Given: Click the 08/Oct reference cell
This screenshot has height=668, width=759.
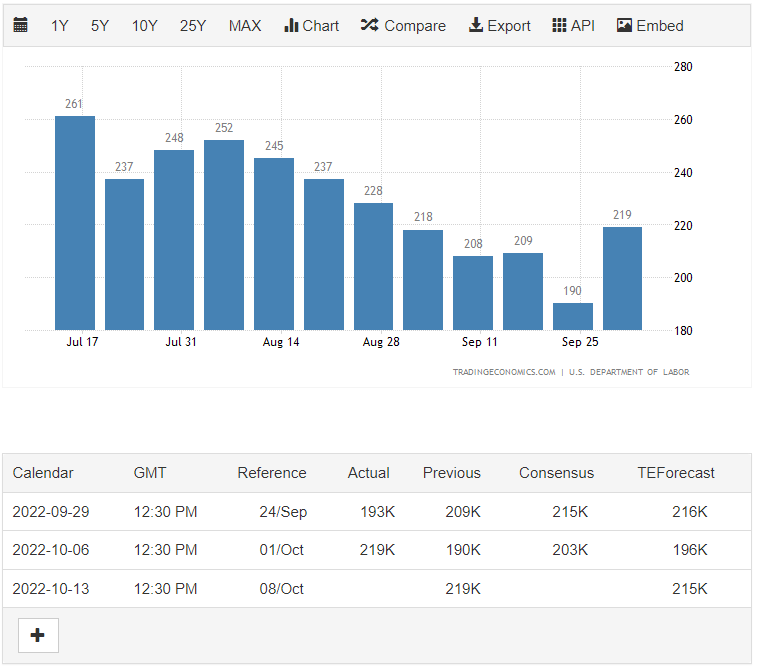Looking at the screenshot, I should point(281,589).
